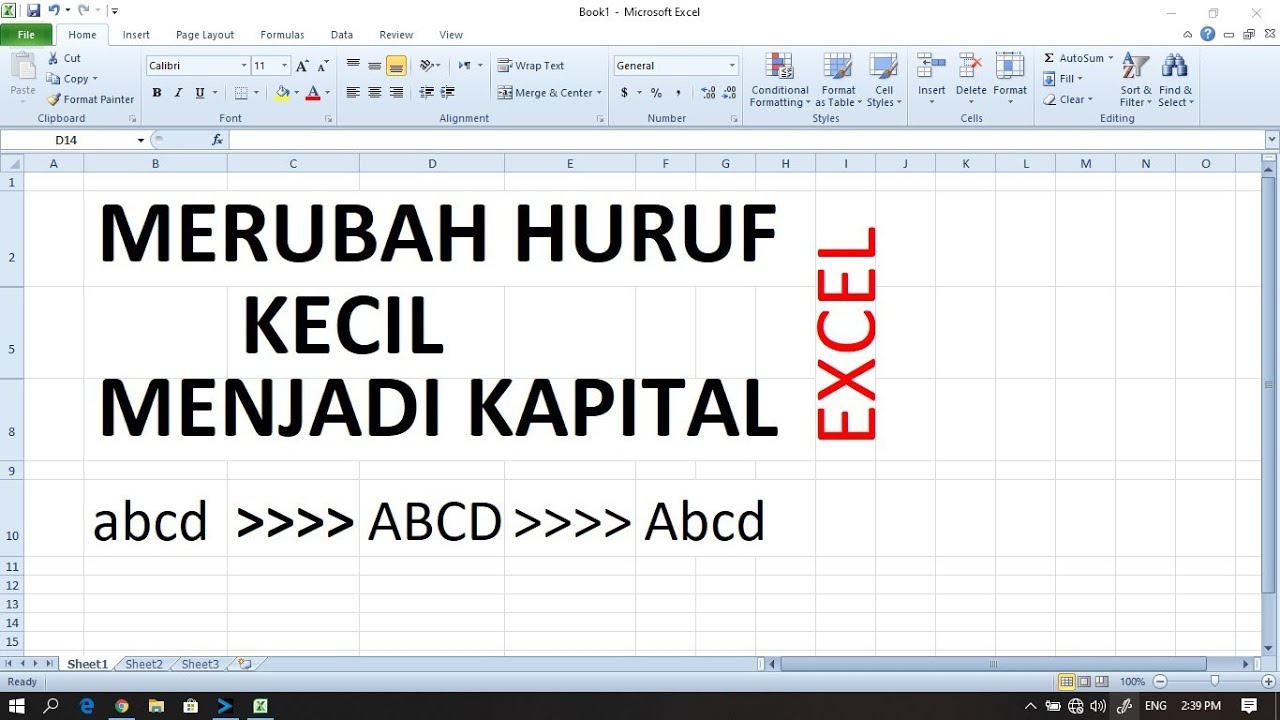Image resolution: width=1280 pixels, height=720 pixels.
Task: Increase font size with Grow Font icon
Action: tap(302, 66)
